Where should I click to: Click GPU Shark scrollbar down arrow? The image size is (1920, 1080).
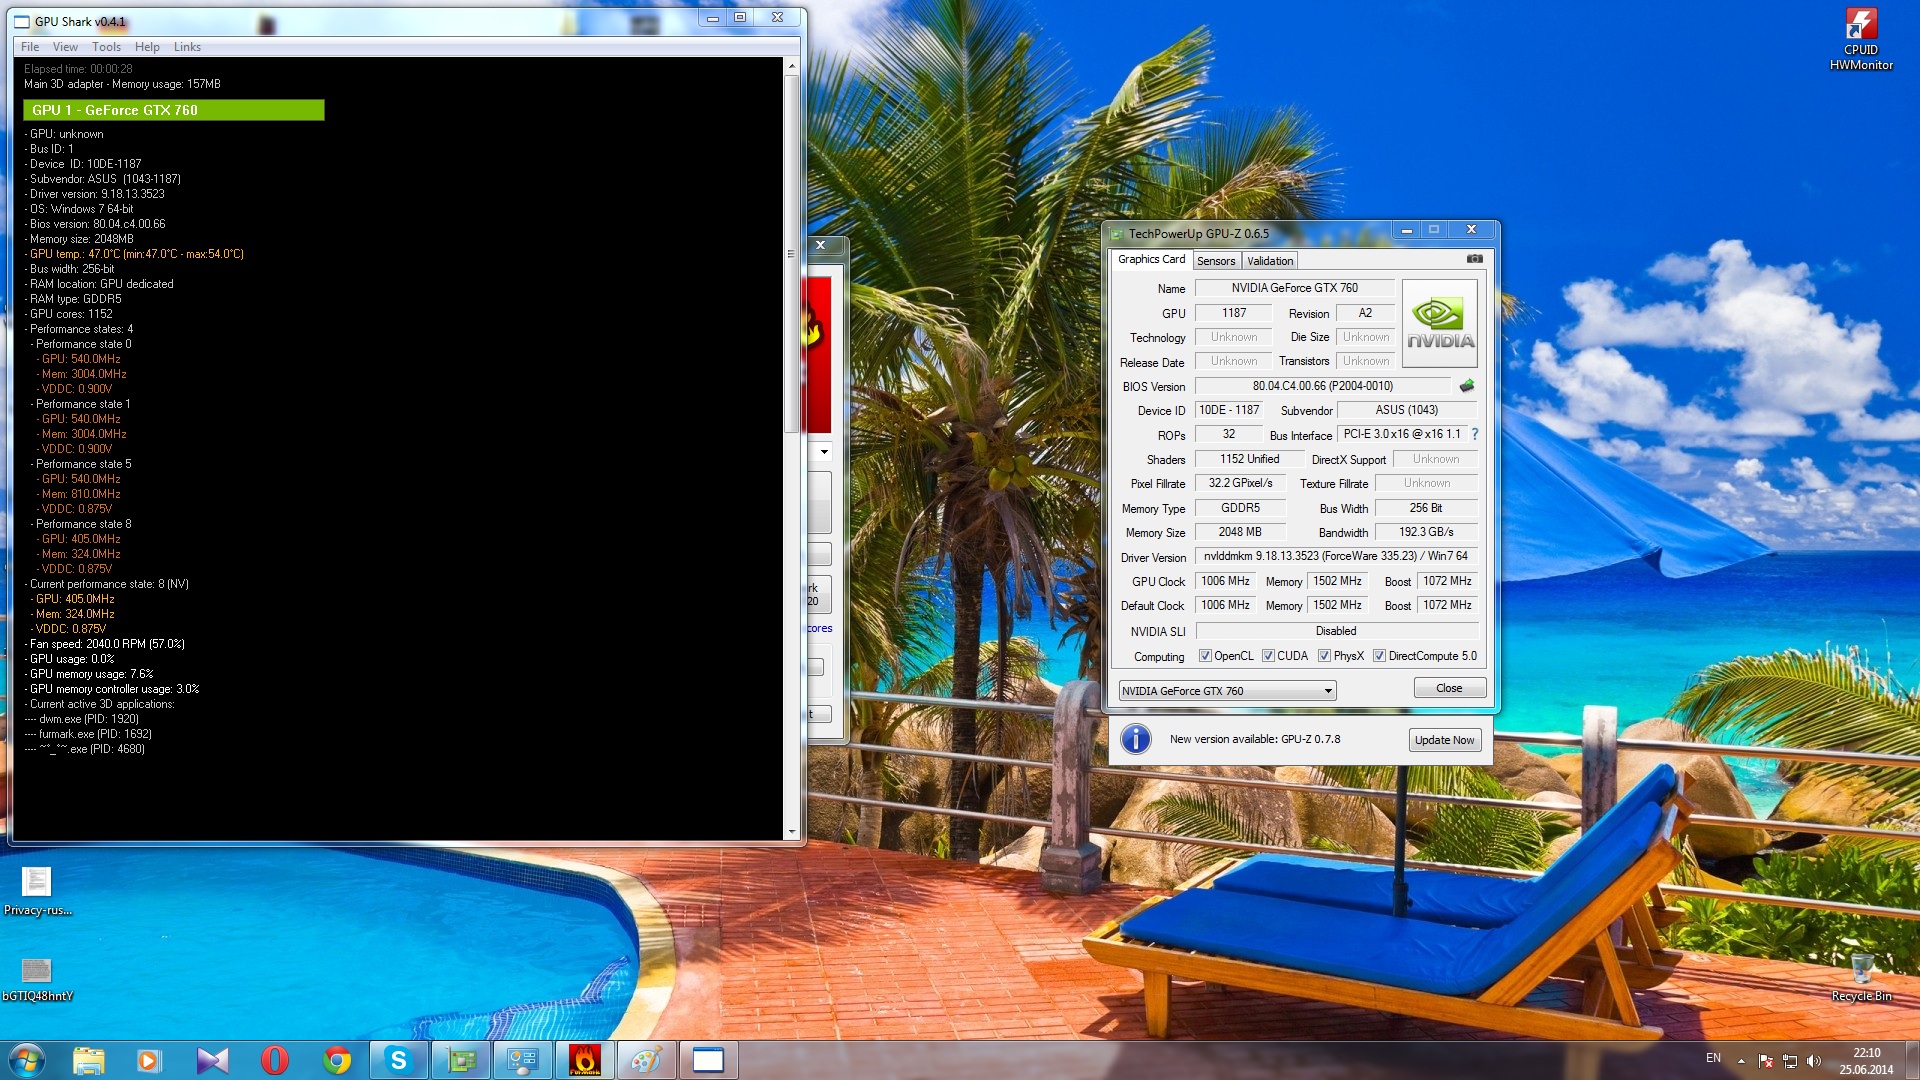(792, 831)
